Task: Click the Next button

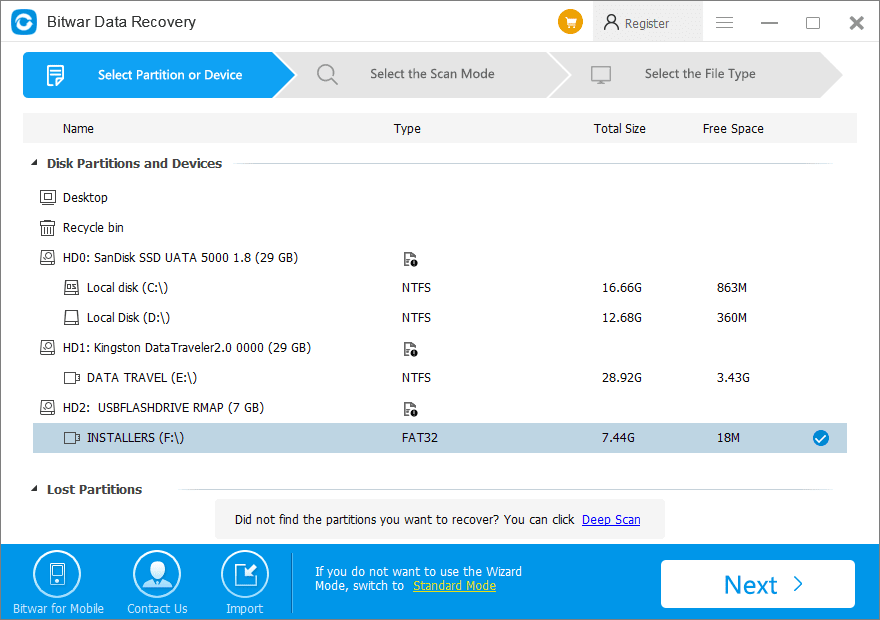Action: (x=758, y=584)
